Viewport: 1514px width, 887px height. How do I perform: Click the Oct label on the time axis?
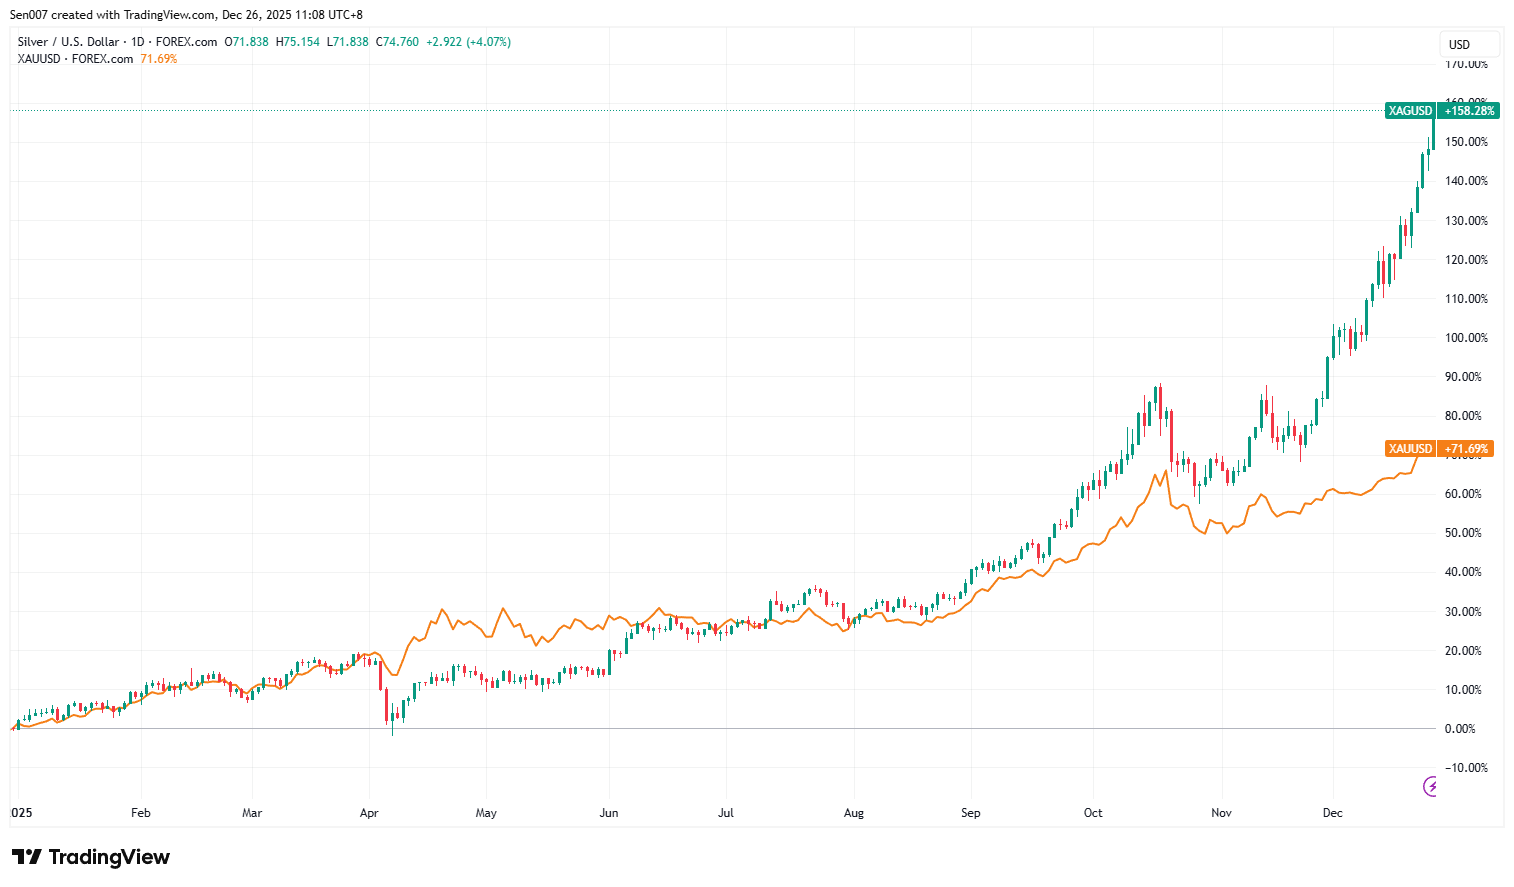(x=1093, y=813)
